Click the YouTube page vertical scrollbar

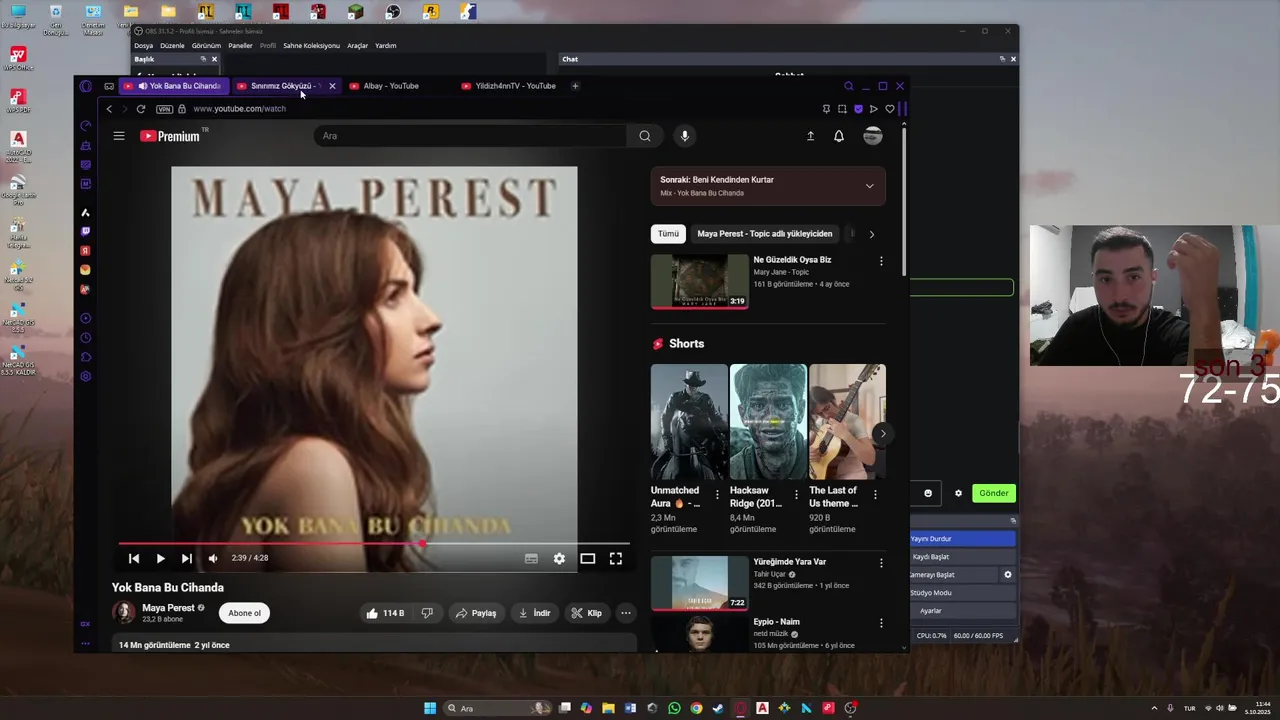[904, 200]
